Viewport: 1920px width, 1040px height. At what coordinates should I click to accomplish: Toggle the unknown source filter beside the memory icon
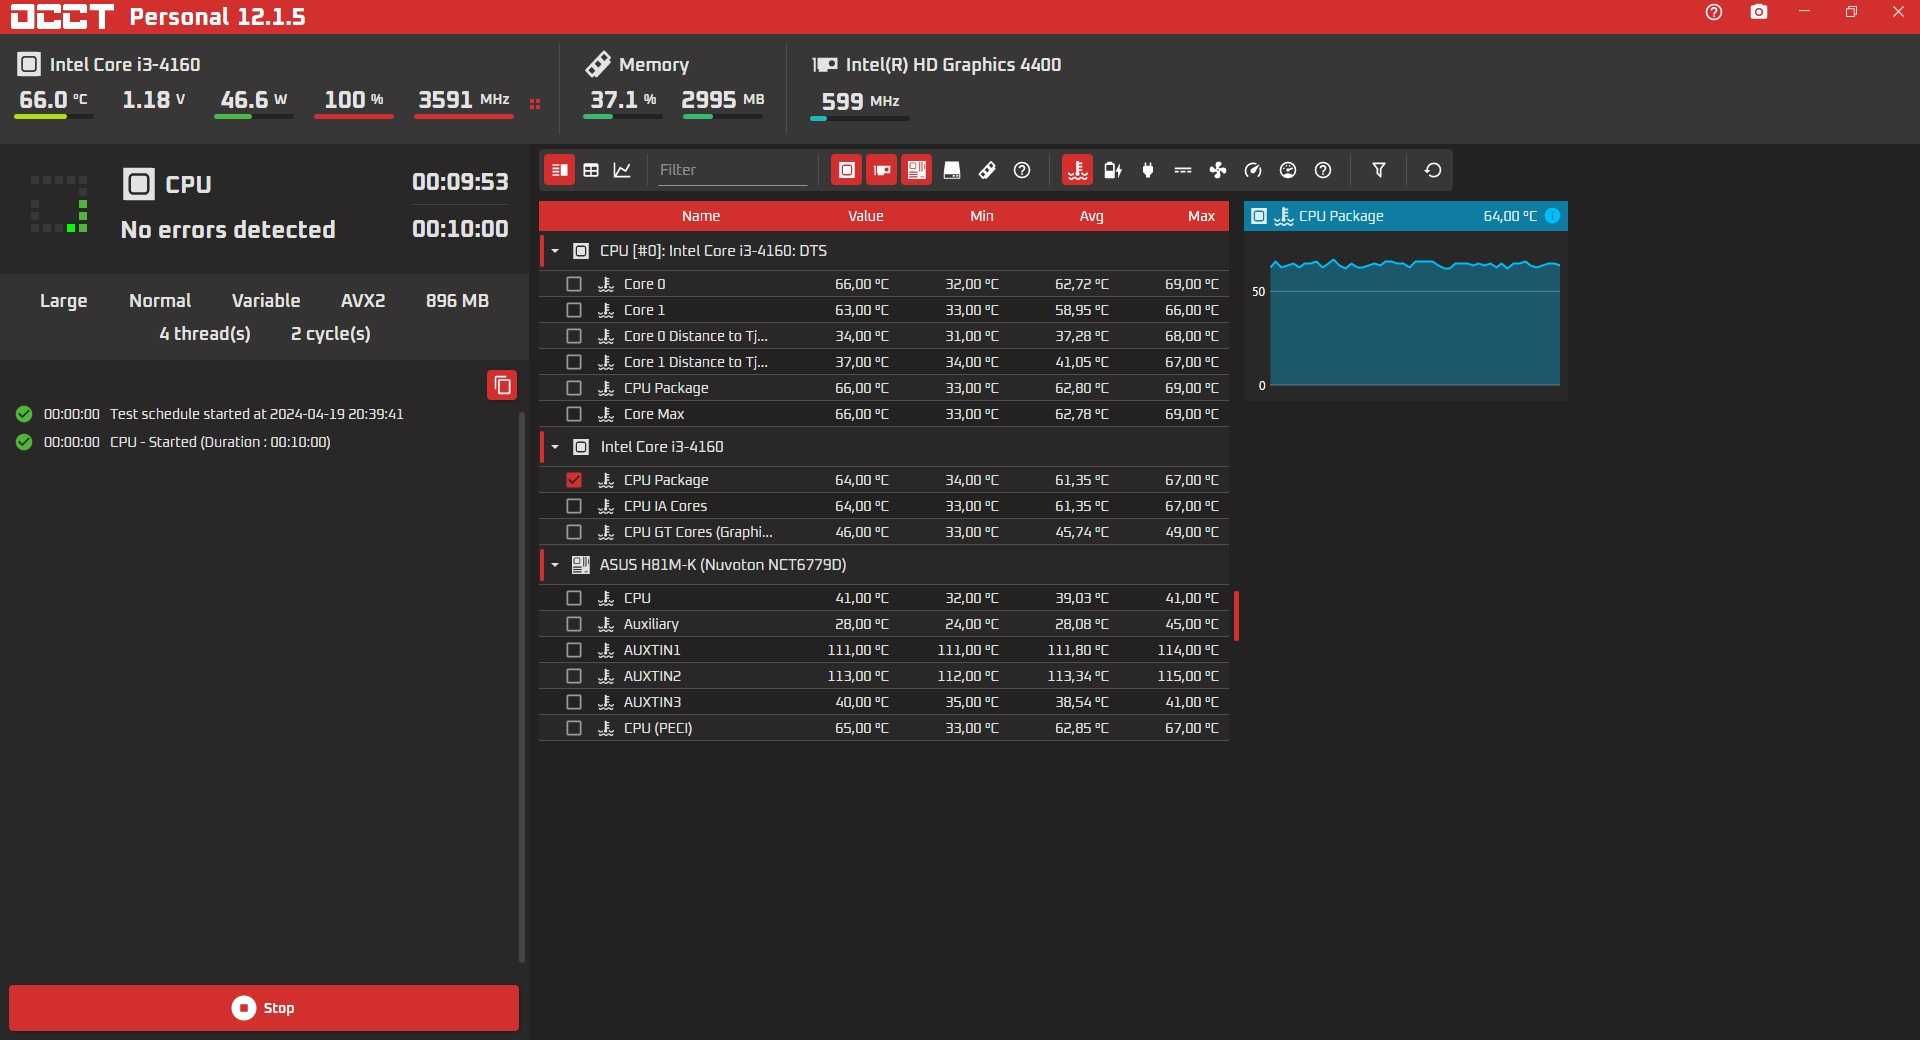click(1022, 170)
